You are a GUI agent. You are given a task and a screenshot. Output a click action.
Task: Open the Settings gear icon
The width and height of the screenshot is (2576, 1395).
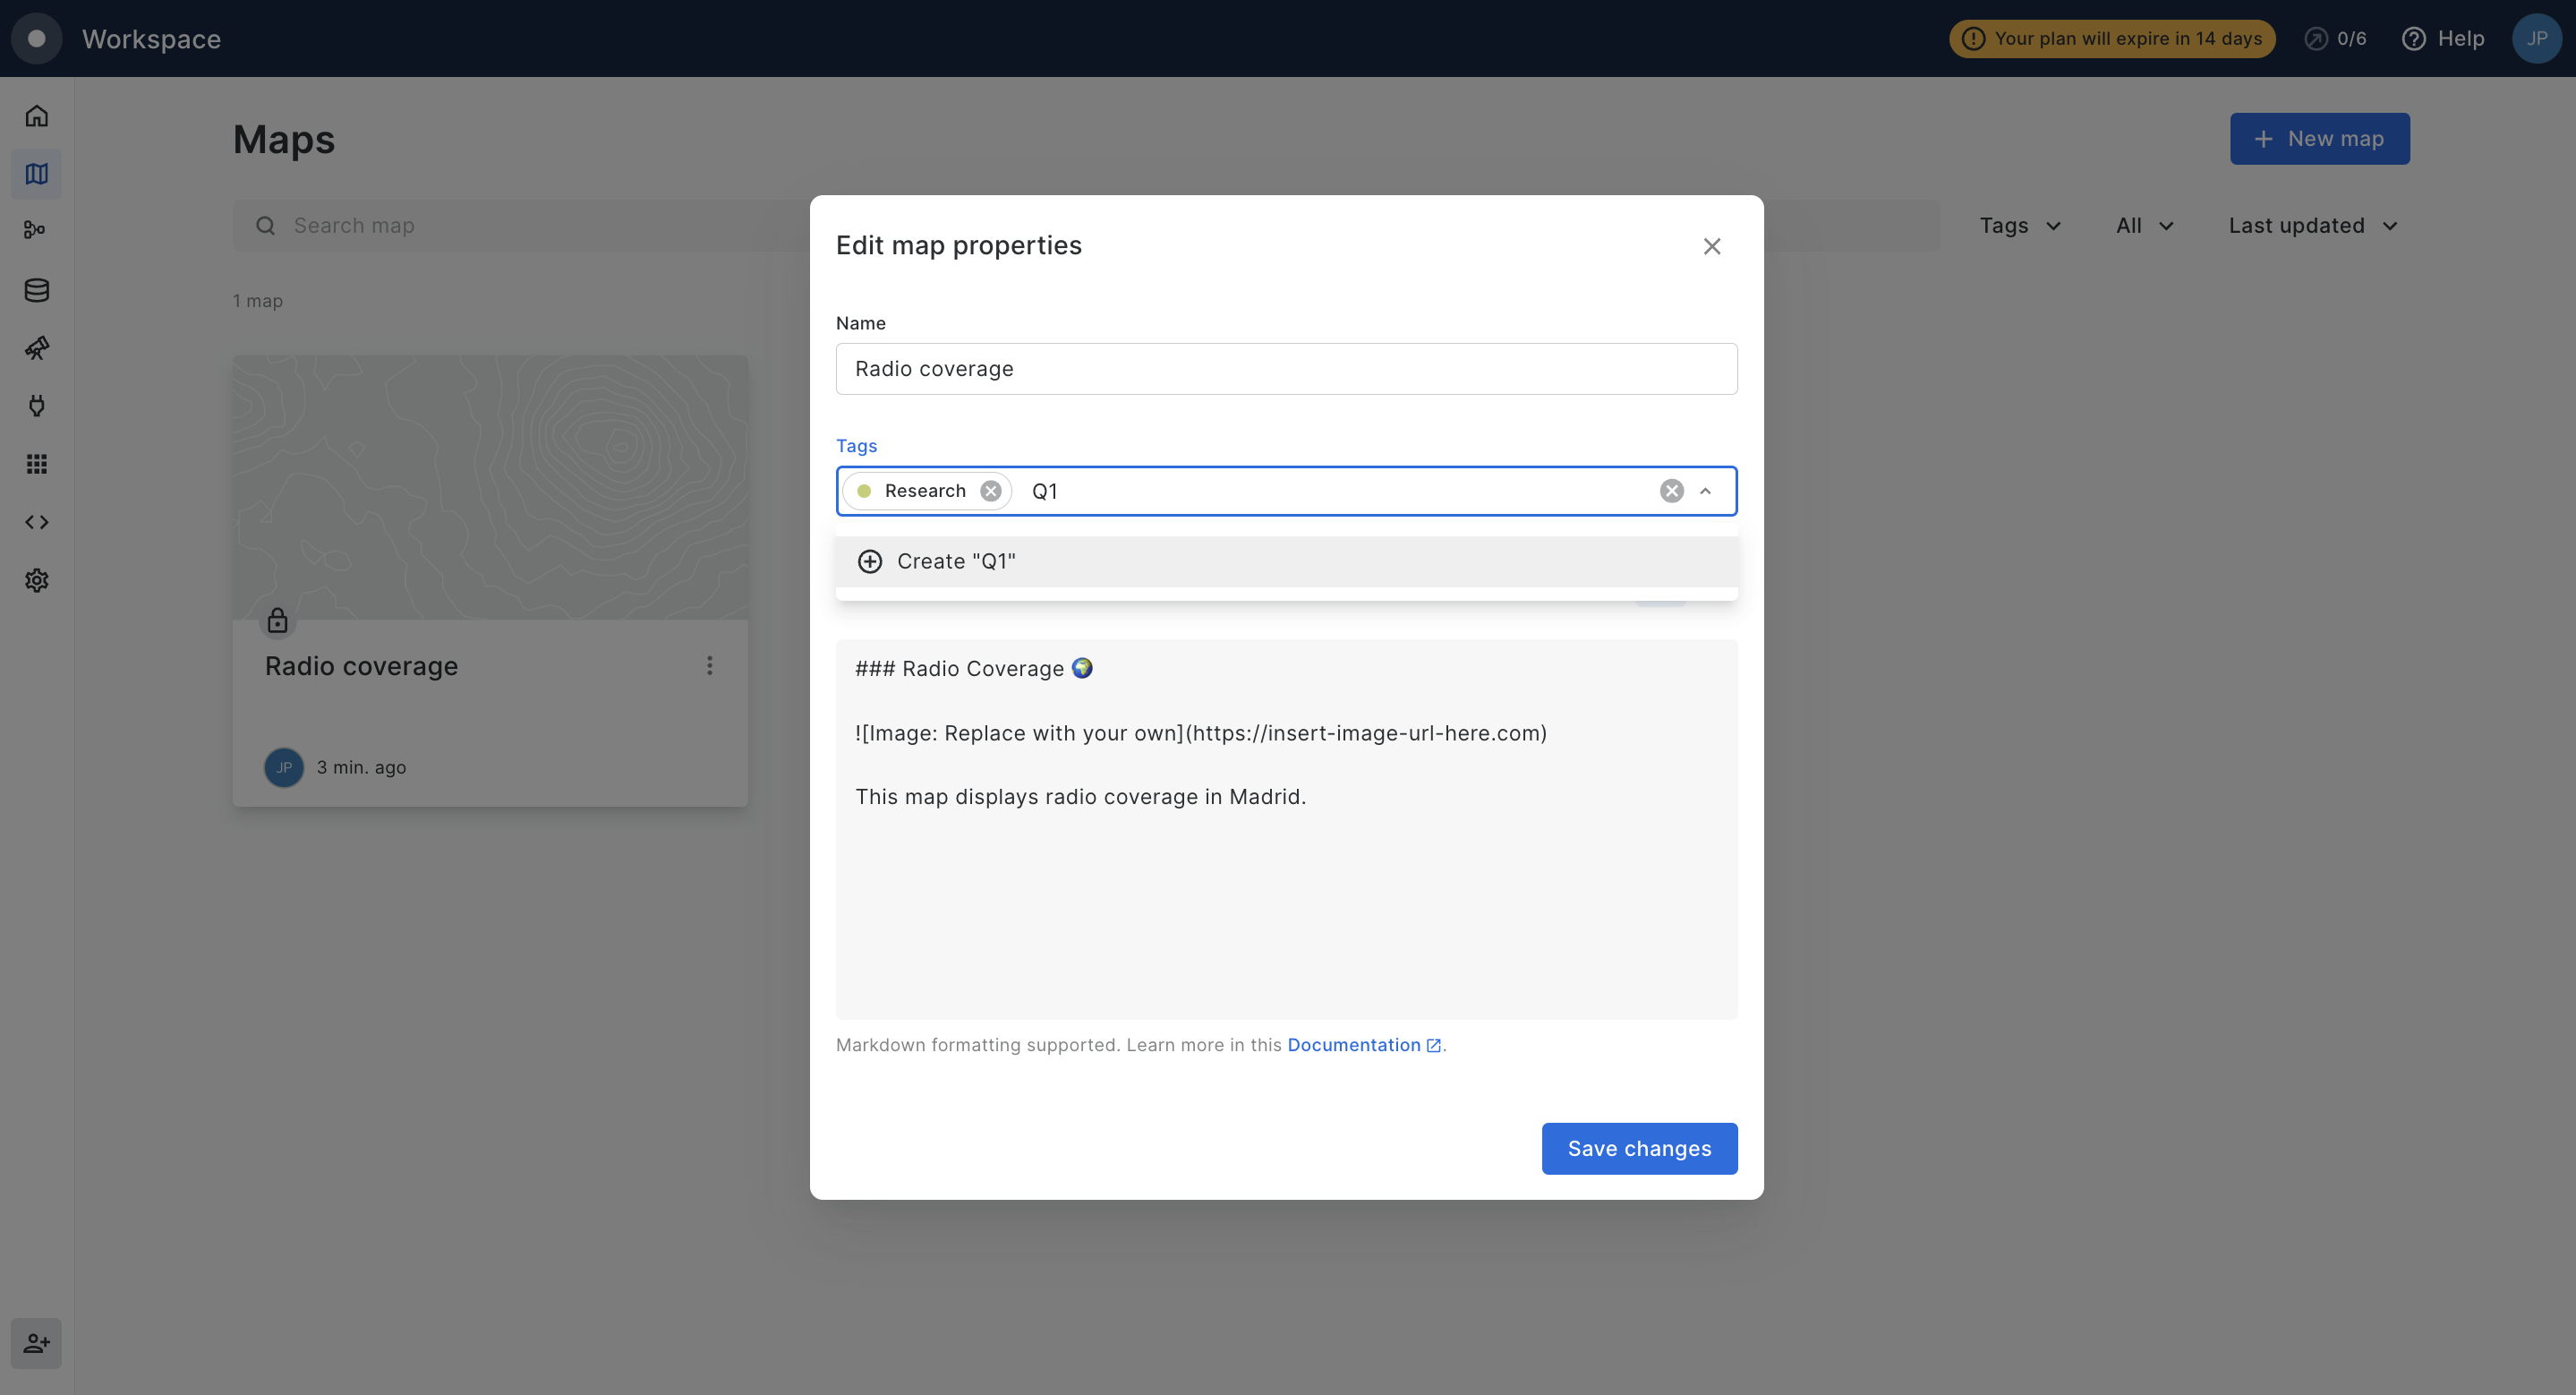37,580
